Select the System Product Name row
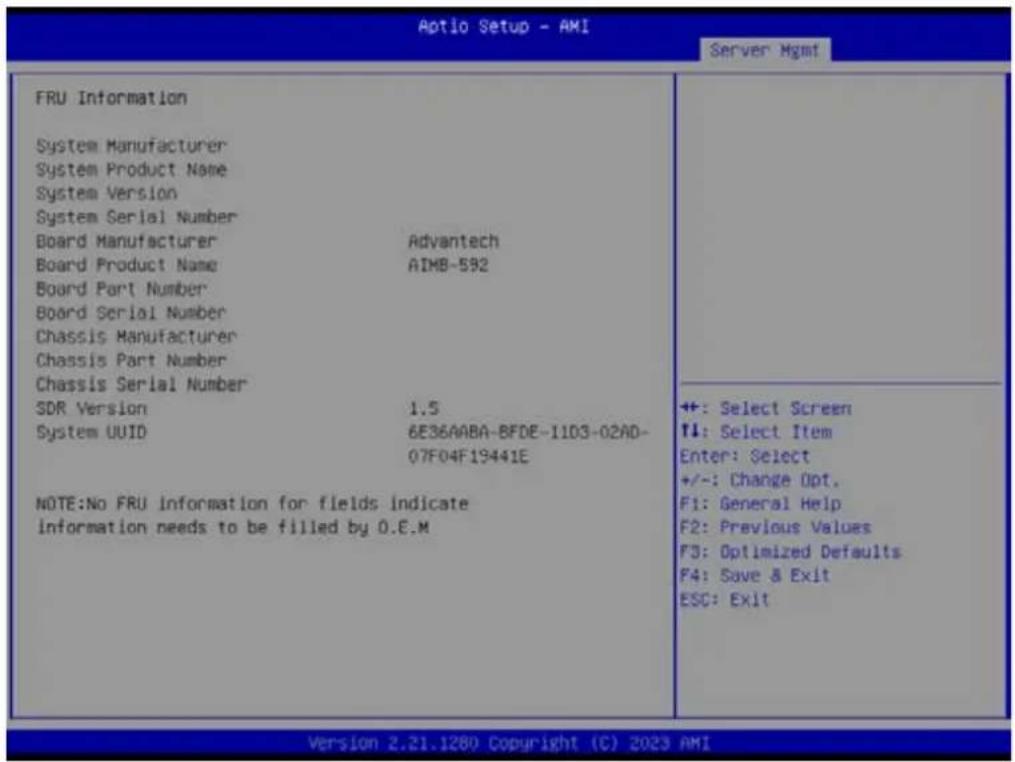This screenshot has height=762, width=1015. (131, 170)
